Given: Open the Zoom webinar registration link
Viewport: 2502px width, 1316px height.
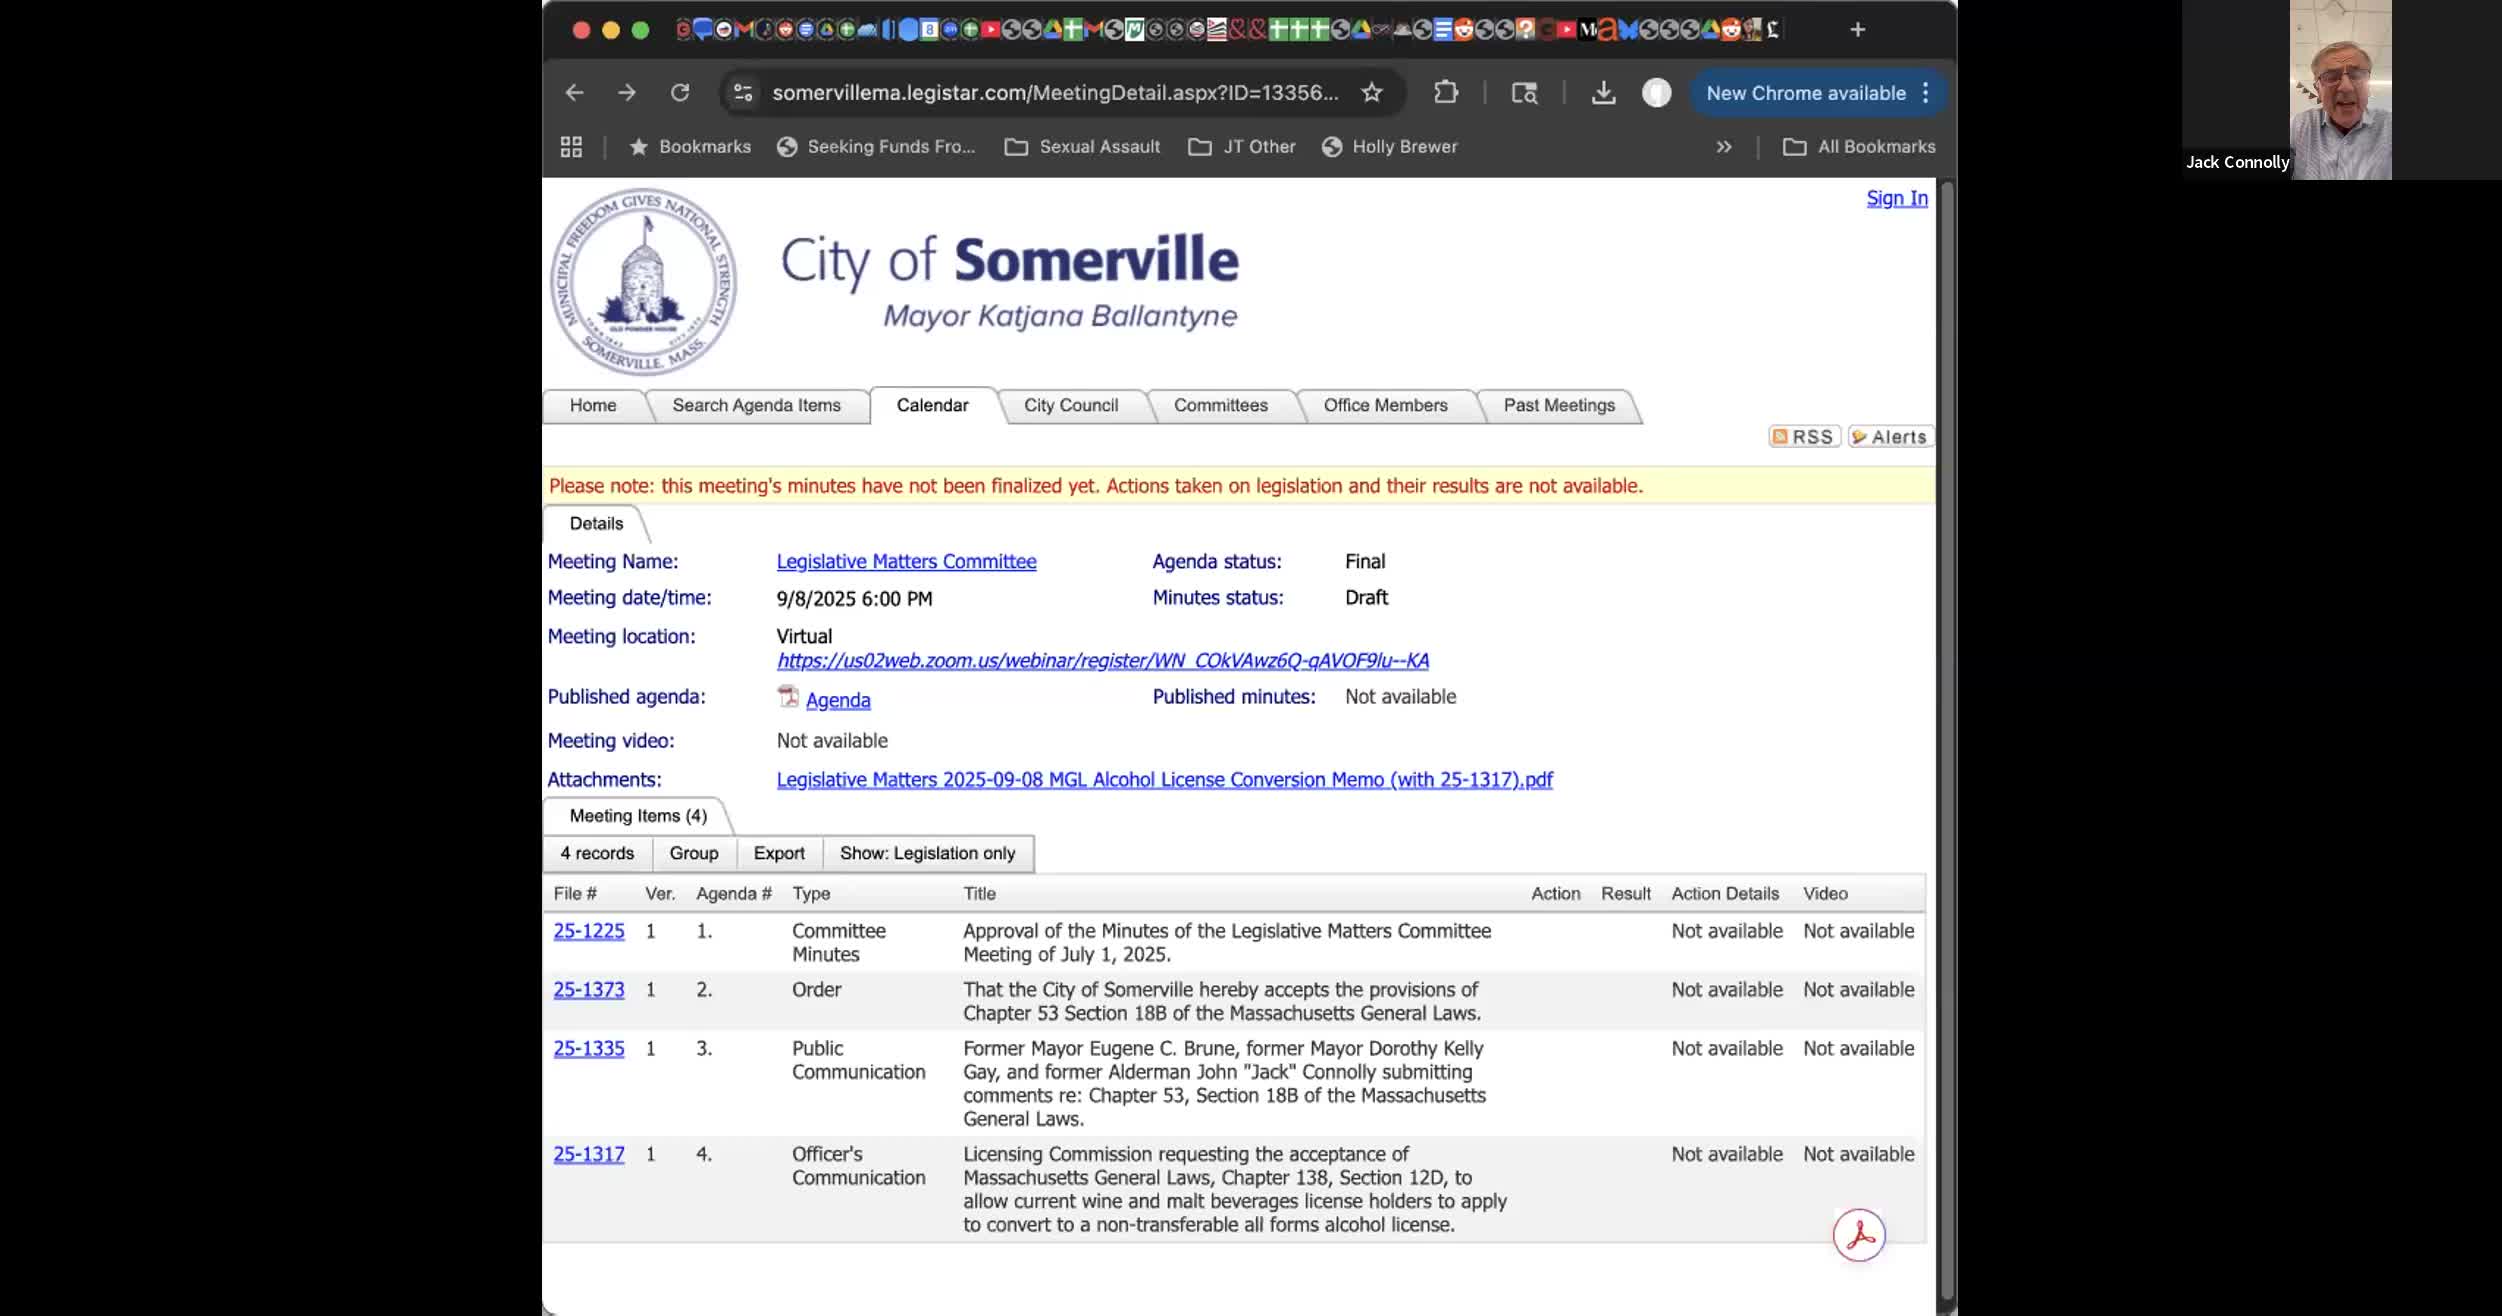Looking at the screenshot, I should coord(1103,661).
